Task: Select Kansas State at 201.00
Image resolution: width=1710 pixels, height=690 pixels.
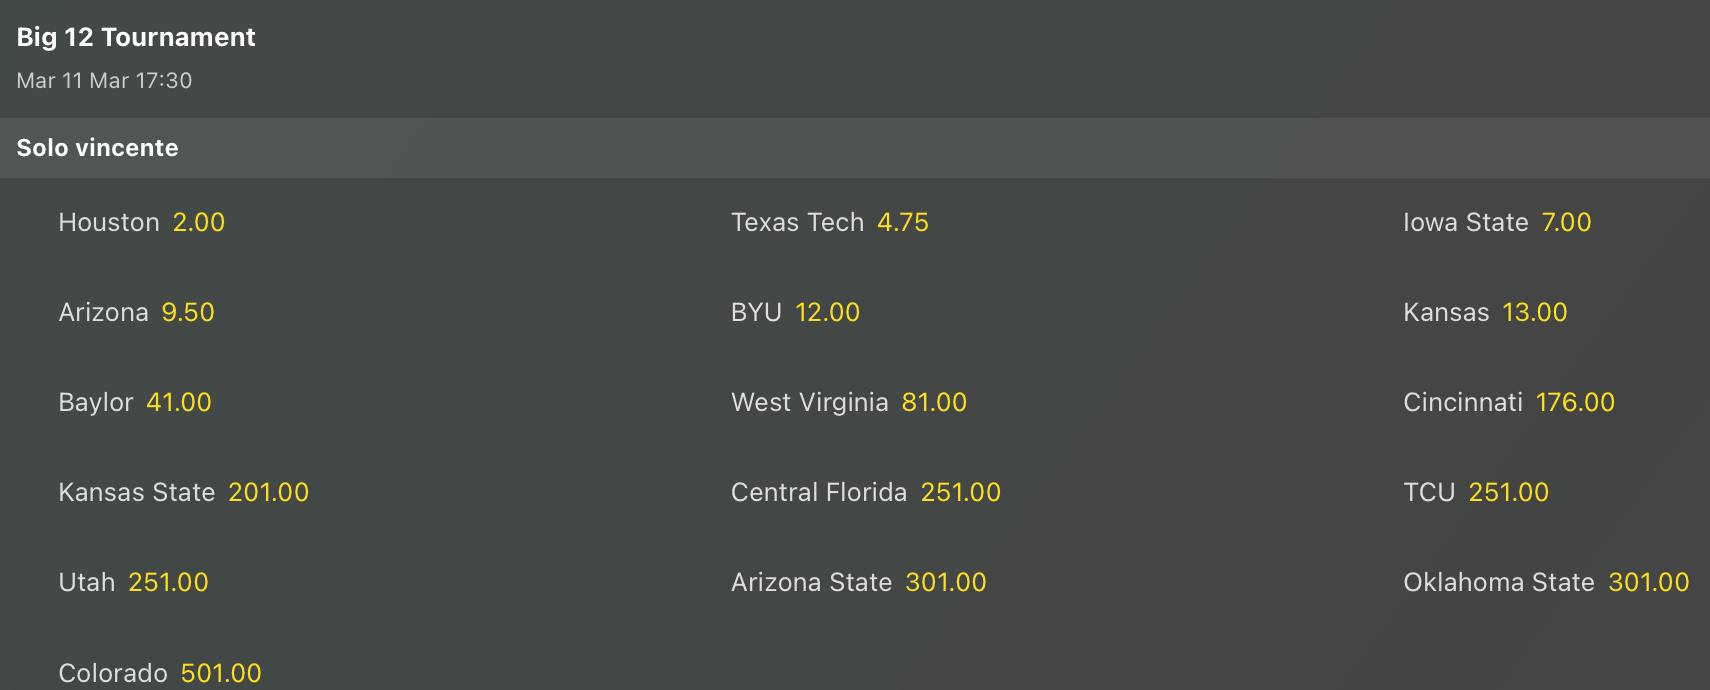Action: tap(268, 492)
